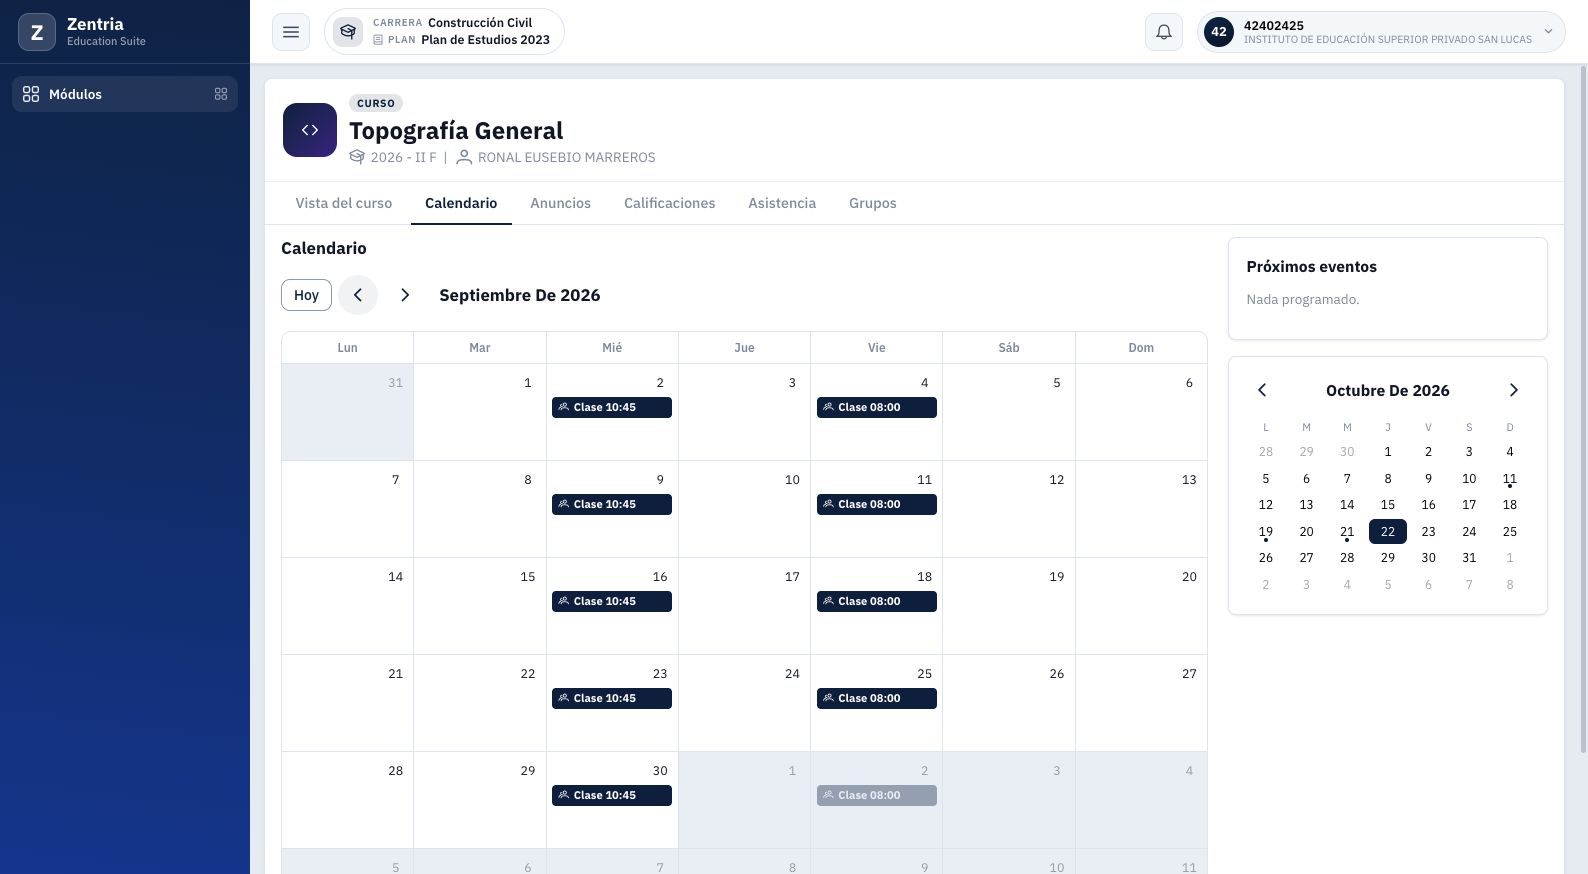
Task: Open the Anuncios tab
Action: pyautogui.click(x=560, y=203)
